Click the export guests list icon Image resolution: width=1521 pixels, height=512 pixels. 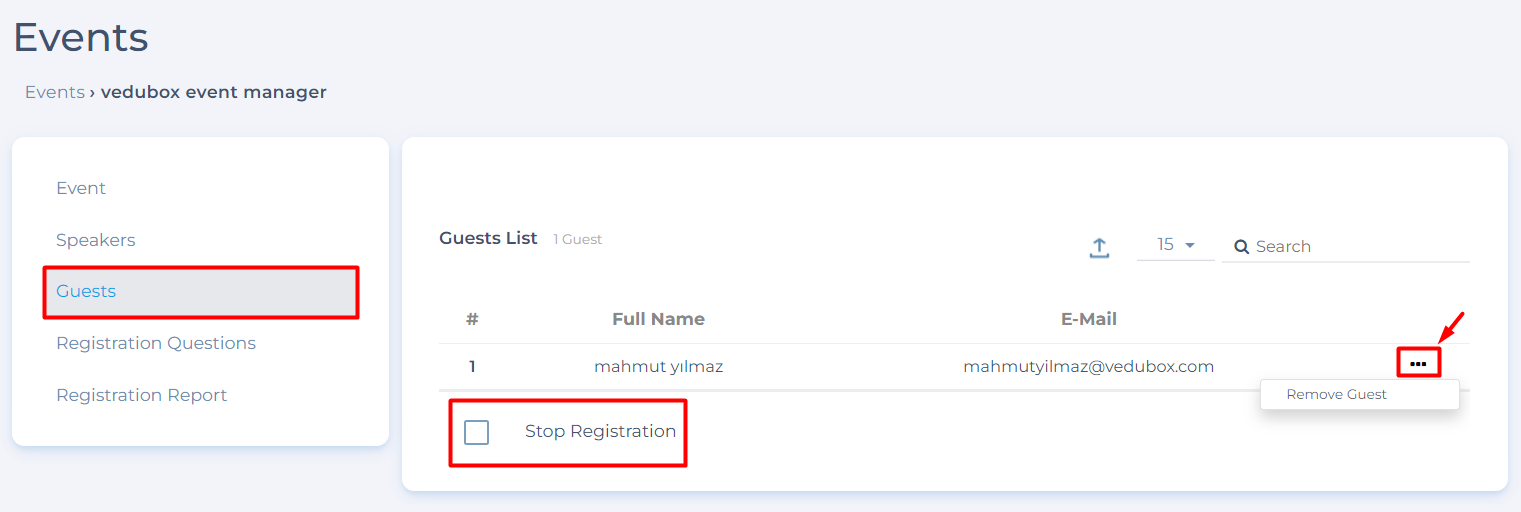click(x=1099, y=247)
